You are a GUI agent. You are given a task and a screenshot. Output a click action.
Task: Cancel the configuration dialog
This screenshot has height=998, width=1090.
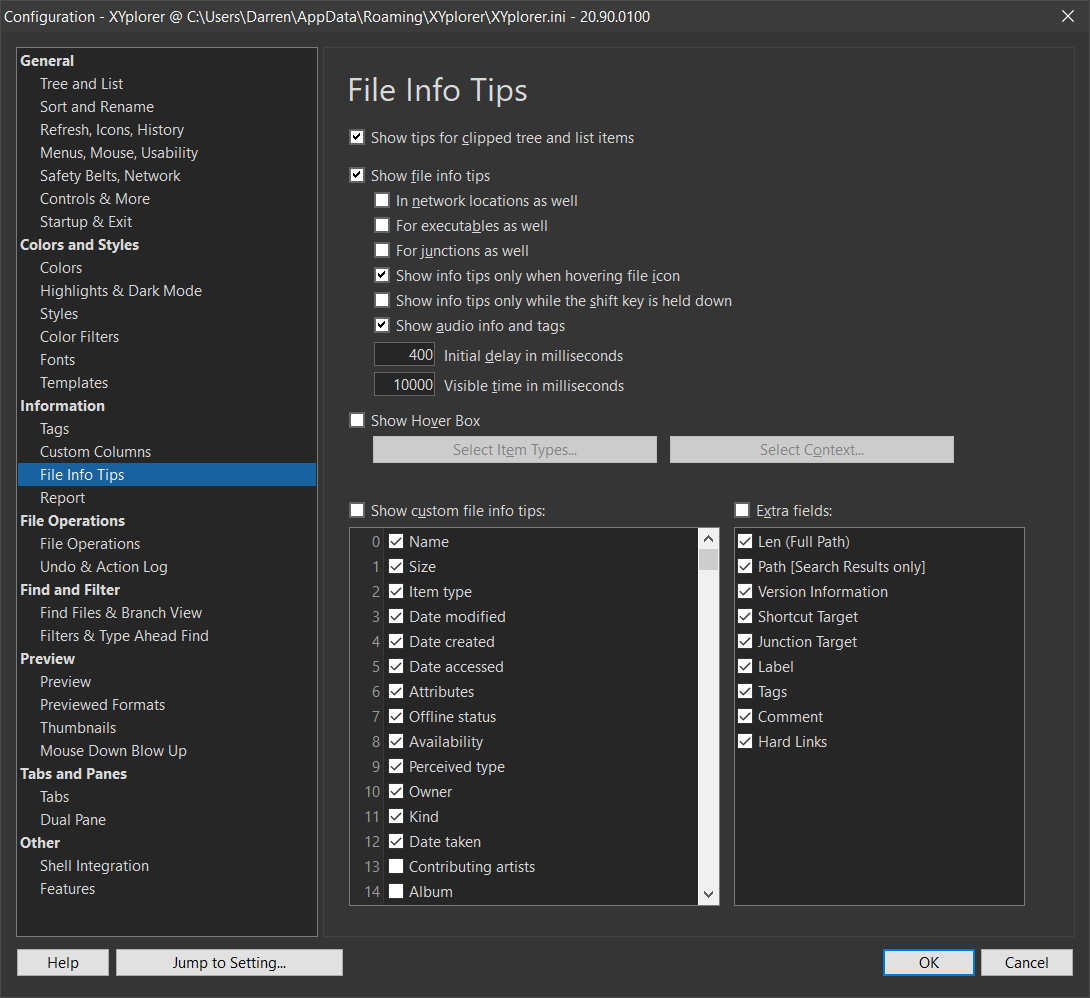pyautogui.click(x=1027, y=963)
